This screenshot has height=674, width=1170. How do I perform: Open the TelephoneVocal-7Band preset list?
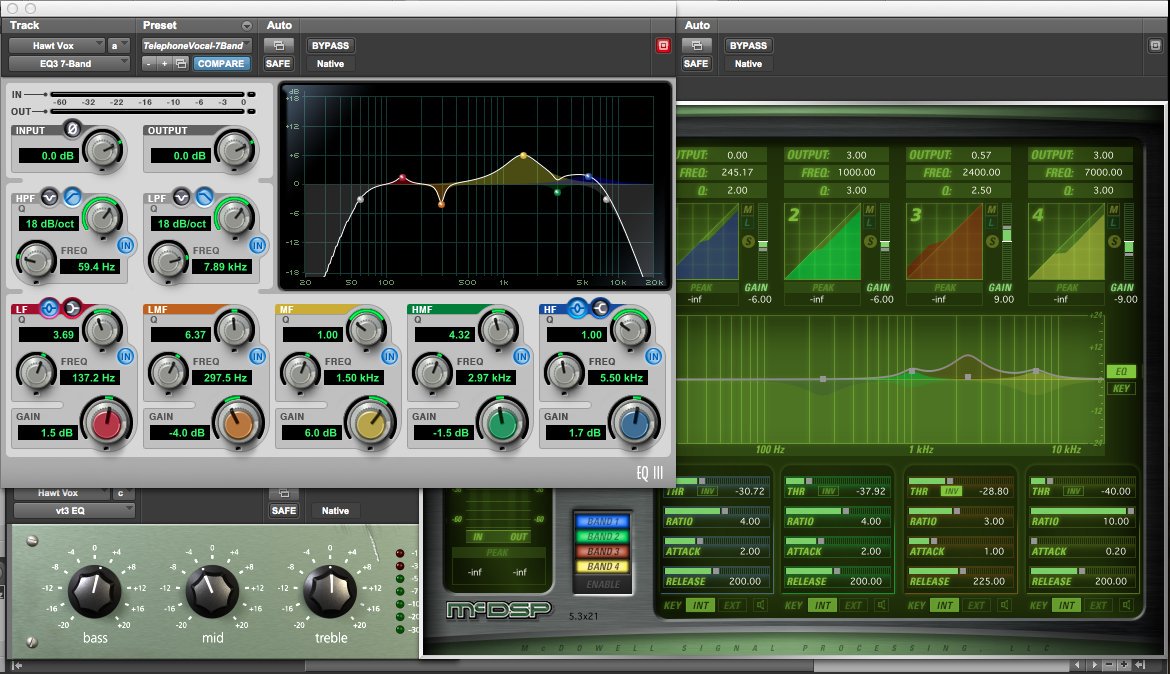[196, 46]
